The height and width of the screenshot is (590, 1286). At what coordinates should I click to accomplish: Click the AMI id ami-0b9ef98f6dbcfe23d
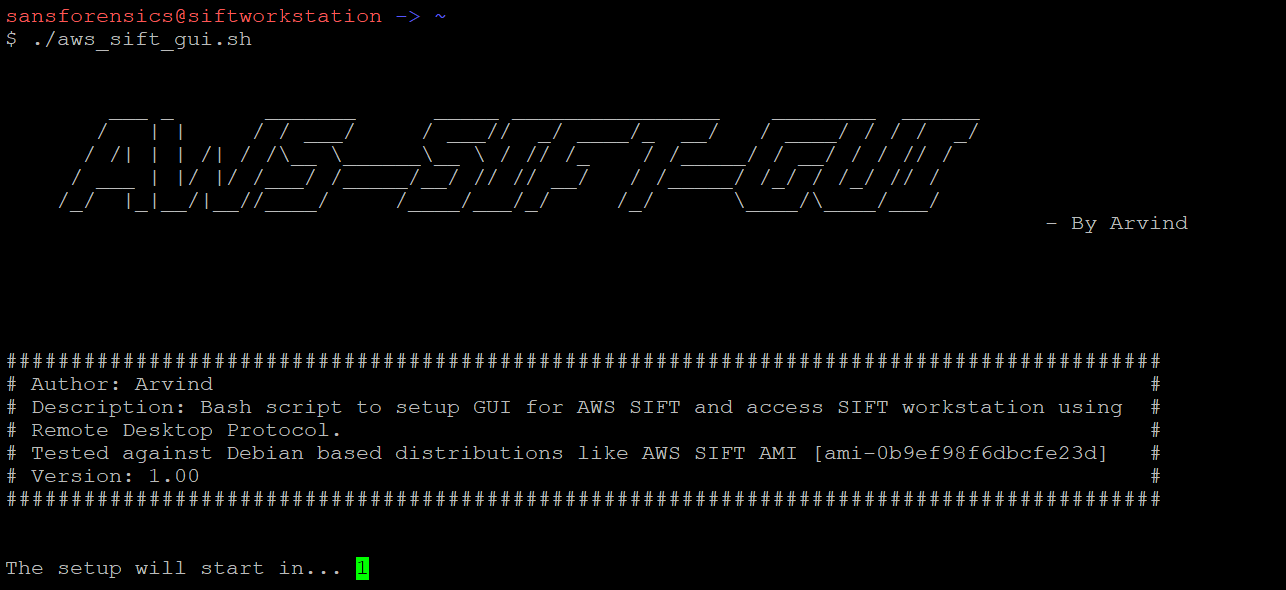point(961,453)
